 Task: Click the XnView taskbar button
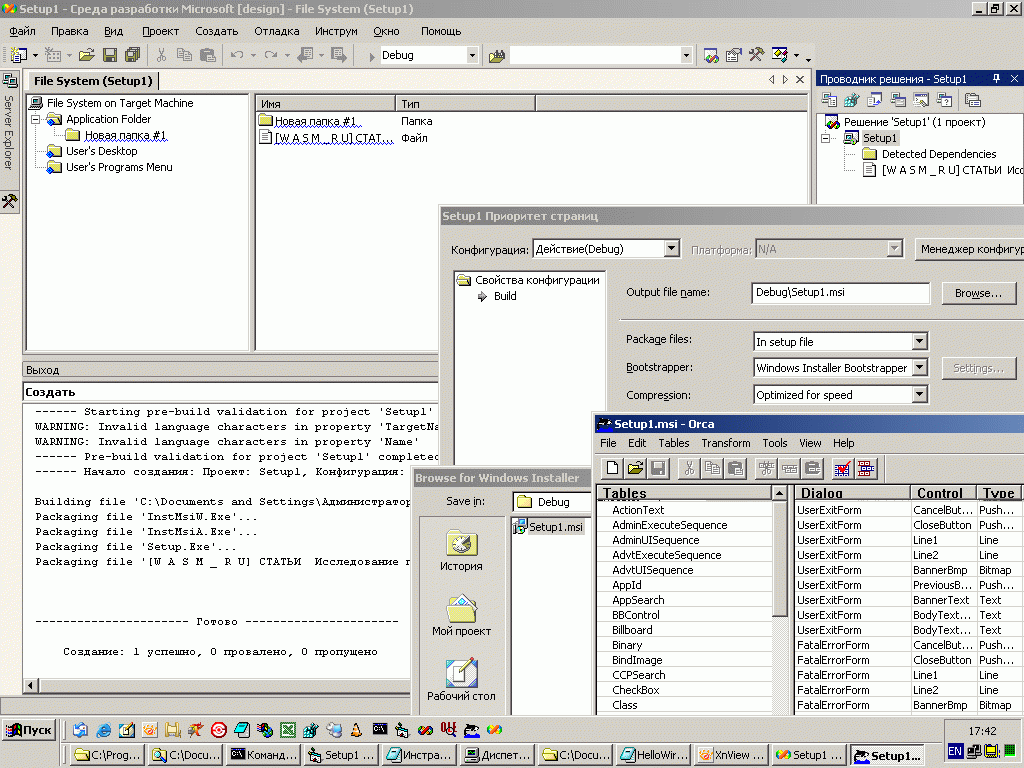[x=731, y=755]
